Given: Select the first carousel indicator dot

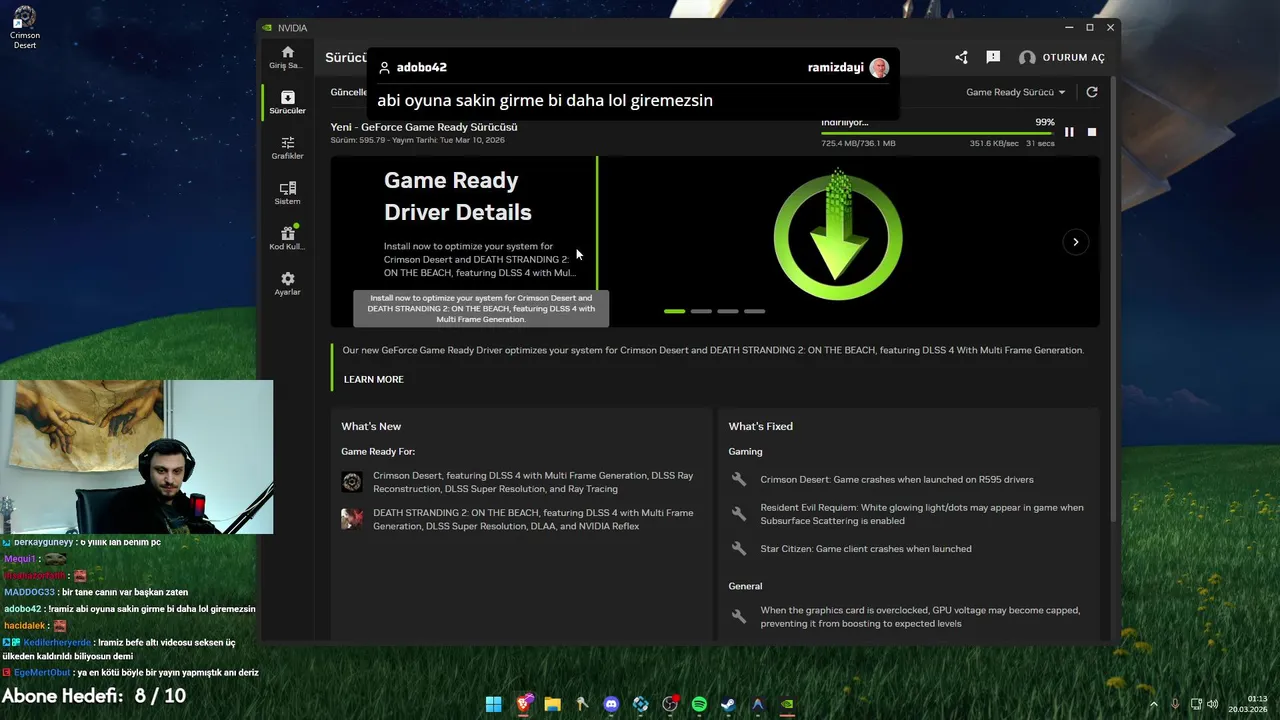Looking at the screenshot, I should point(675,311).
